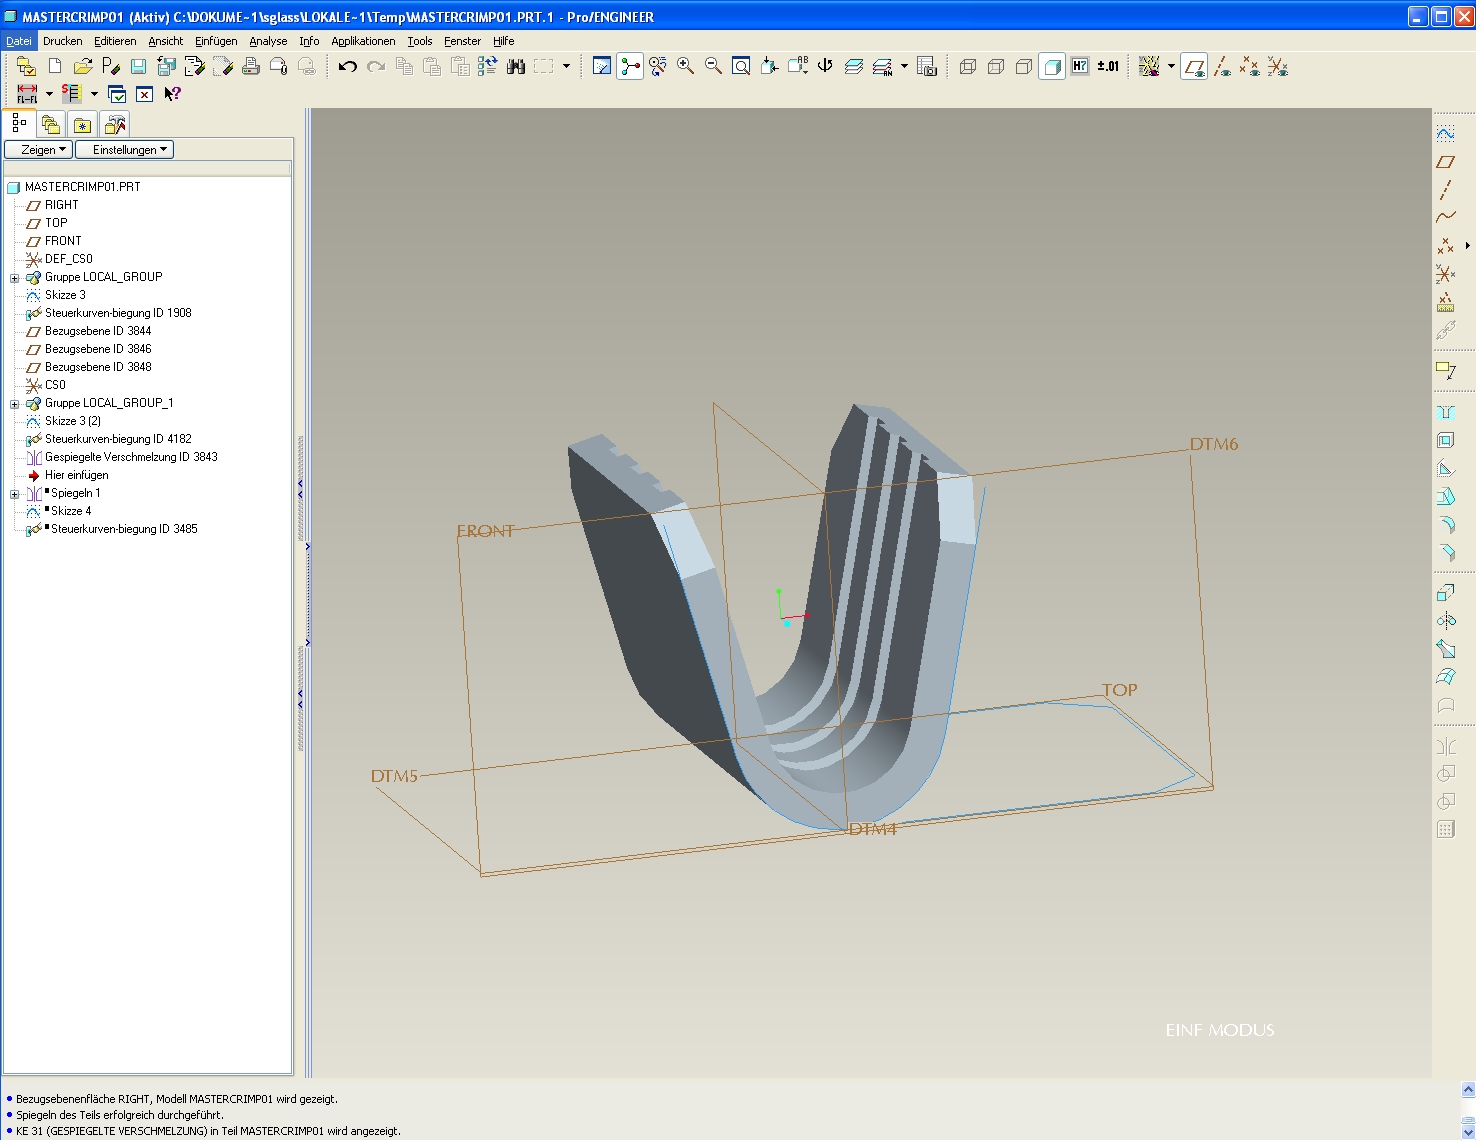Create a new file with the blank-page icon
This screenshot has height=1140, width=1476.
pyautogui.click(x=55, y=66)
